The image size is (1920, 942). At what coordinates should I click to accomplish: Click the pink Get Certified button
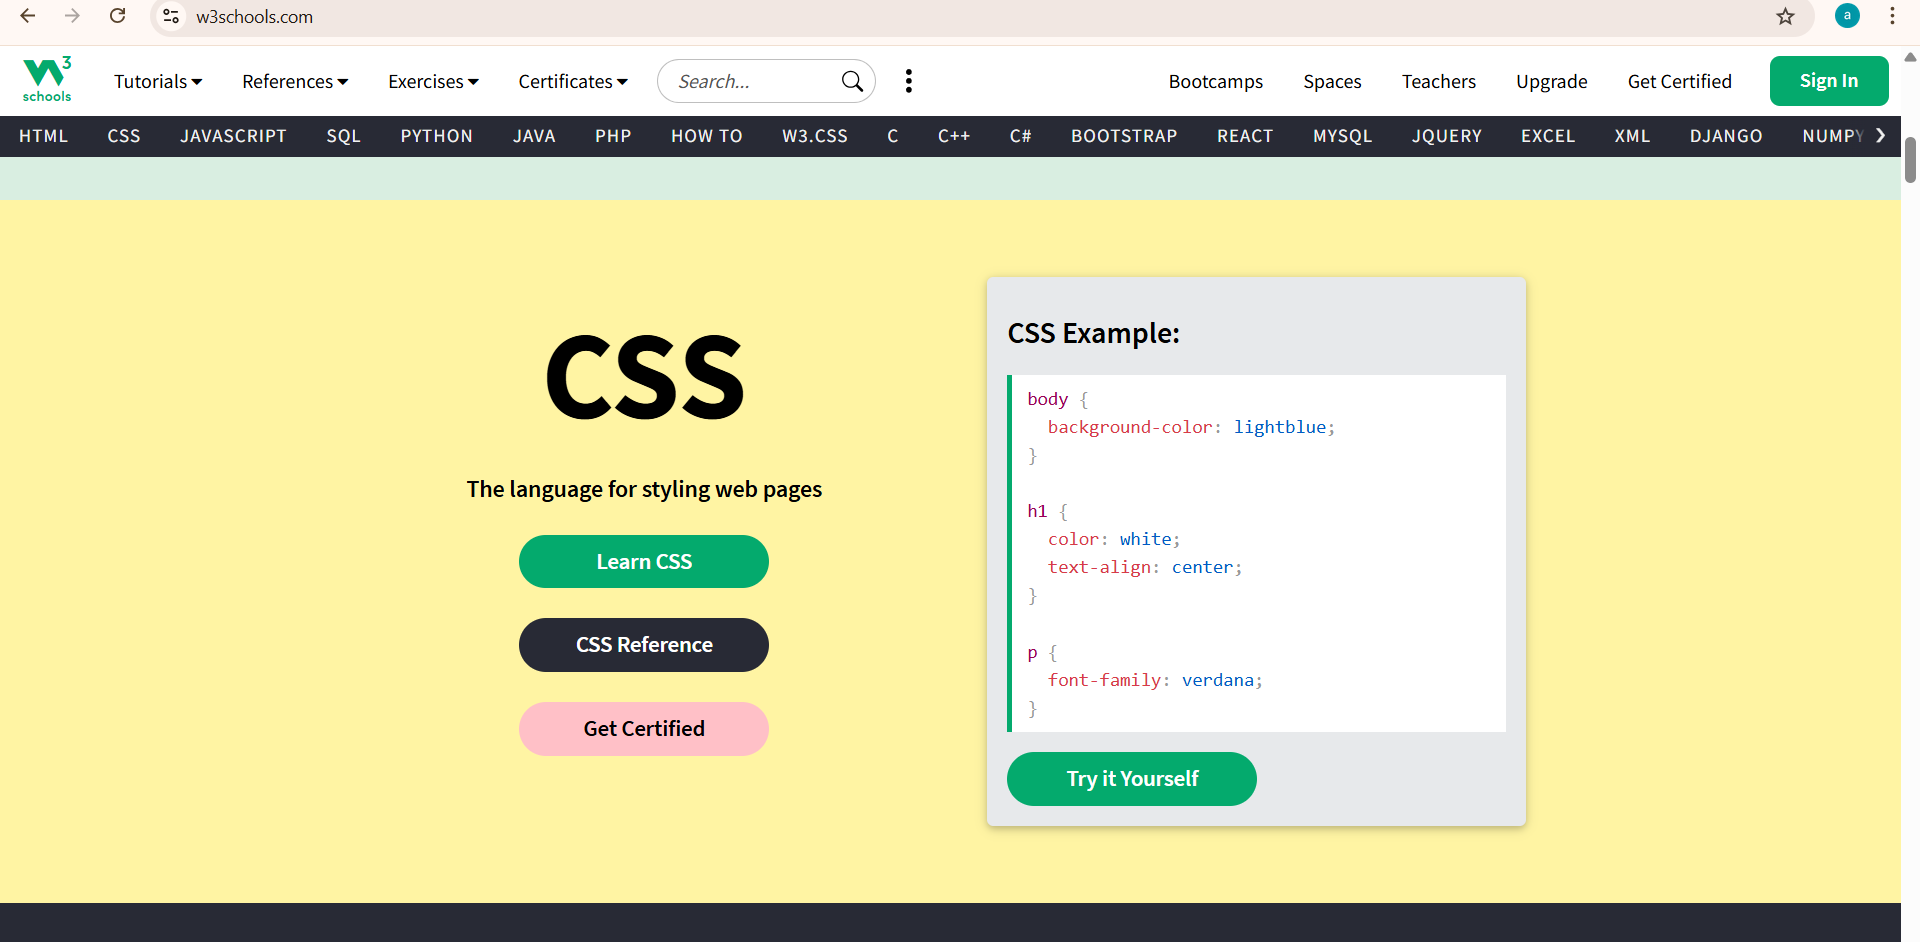644,729
